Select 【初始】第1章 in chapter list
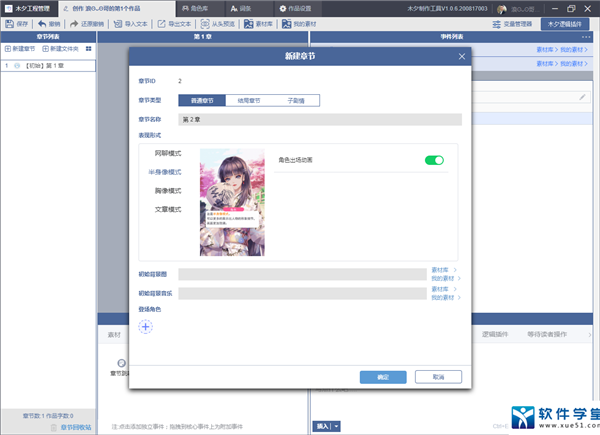The image size is (600, 435). [48, 66]
